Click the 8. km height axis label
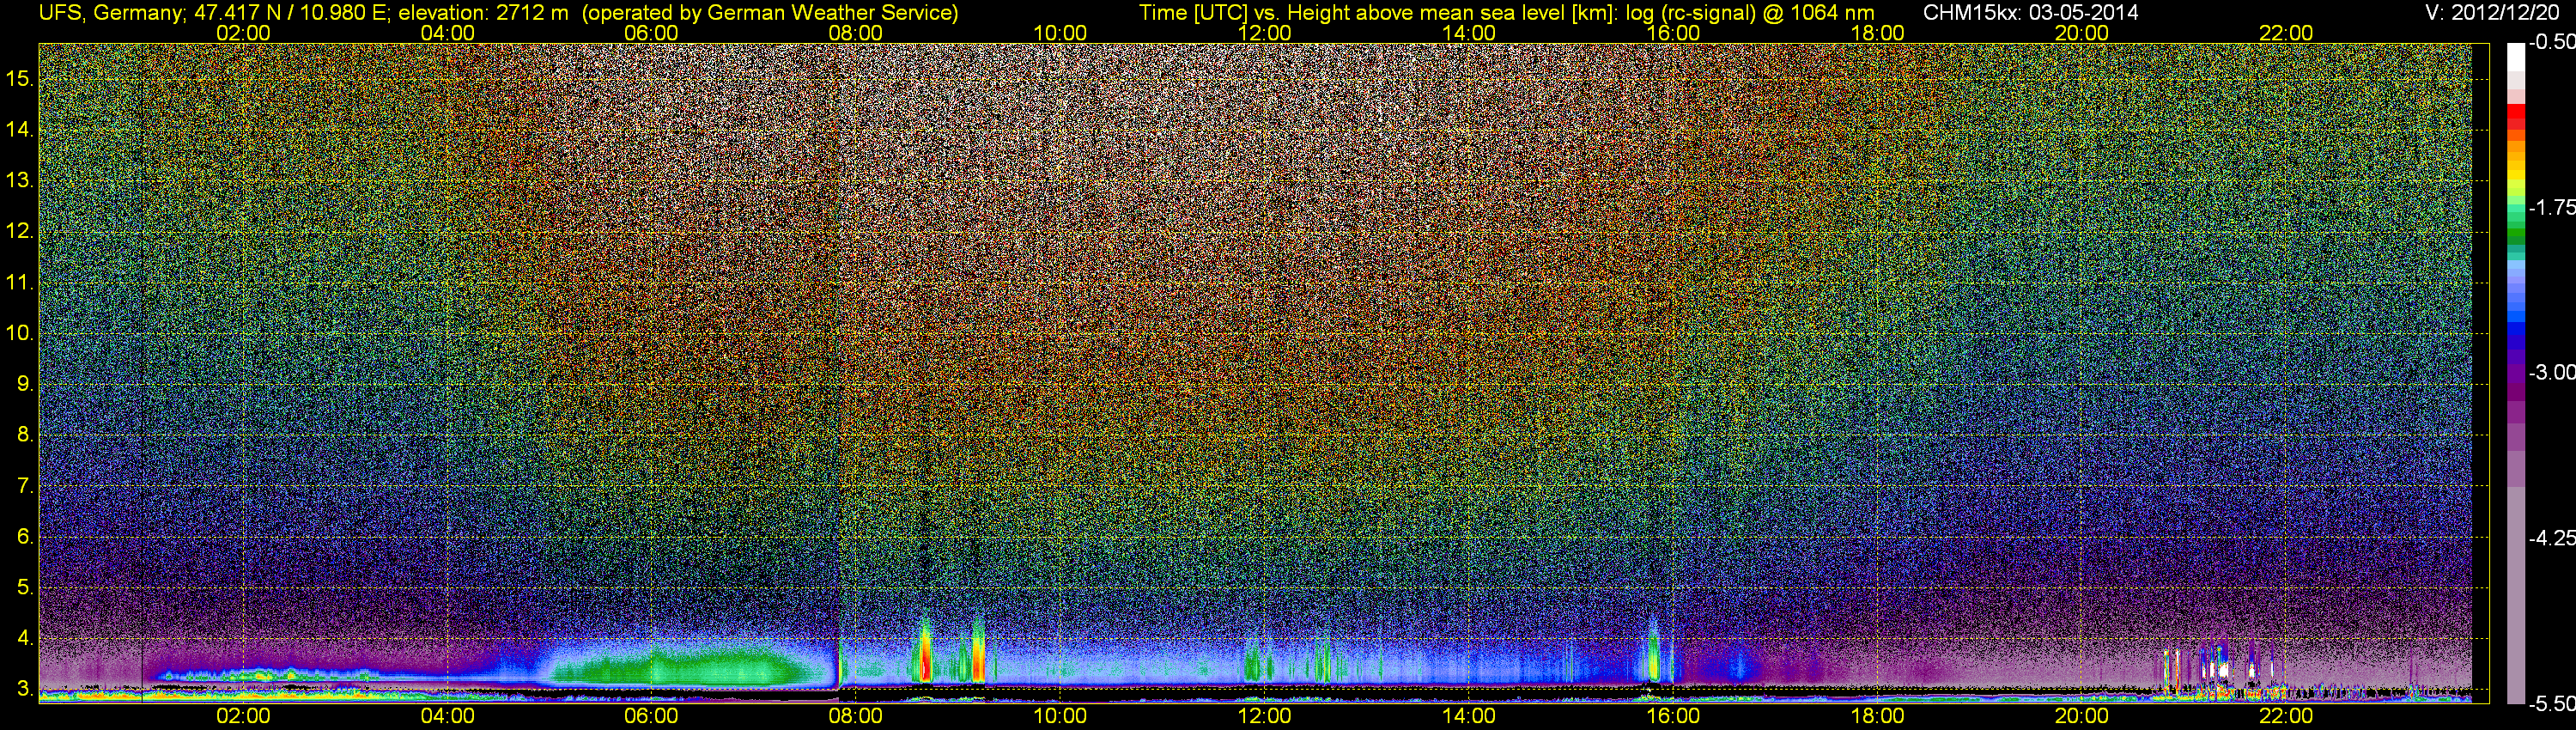The width and height of the screenshot is (2576, 730). coord(25,435)
